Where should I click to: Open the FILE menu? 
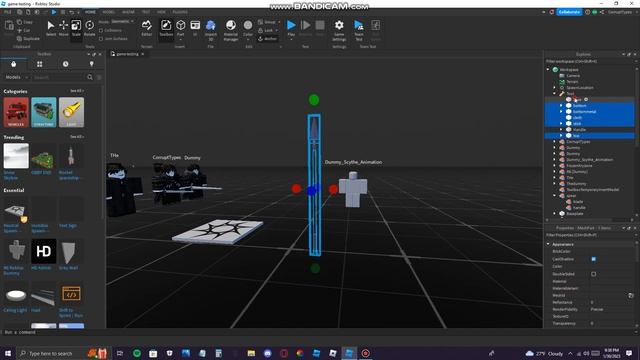click(x=8, y=12)
